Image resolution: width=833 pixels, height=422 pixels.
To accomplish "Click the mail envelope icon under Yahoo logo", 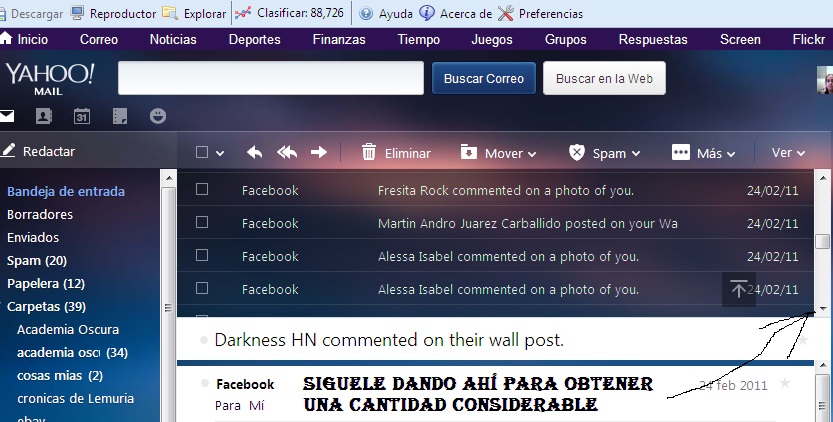I will 7,115.
